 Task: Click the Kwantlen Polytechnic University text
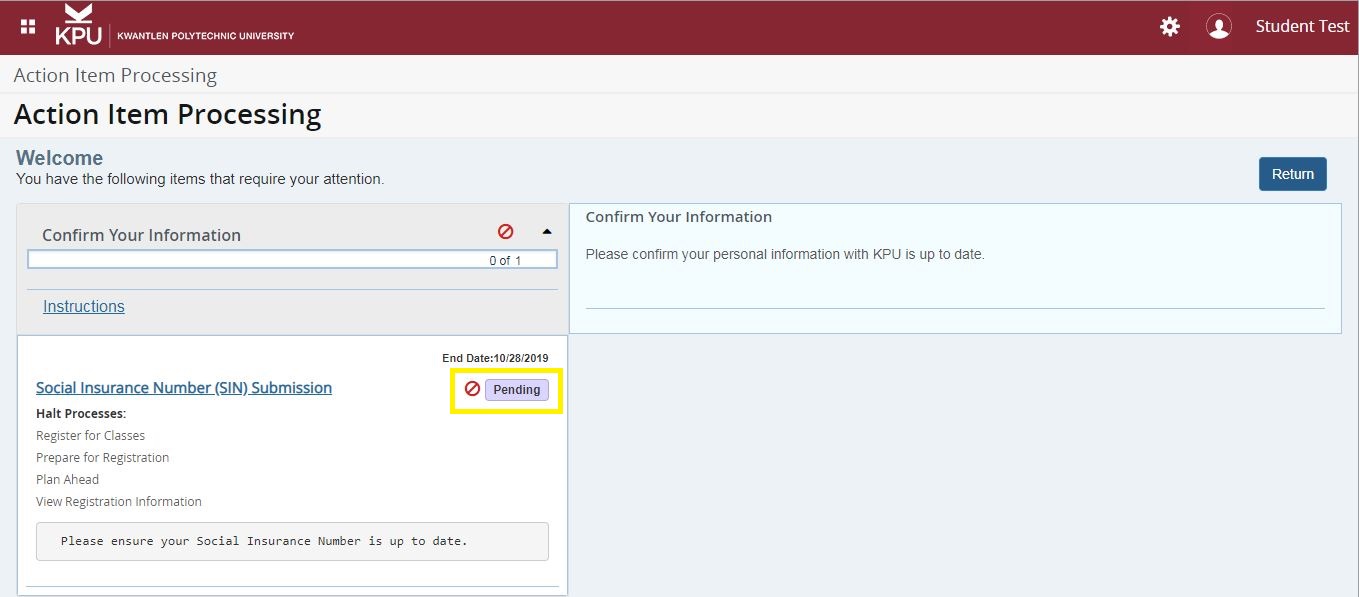point(205,36)
